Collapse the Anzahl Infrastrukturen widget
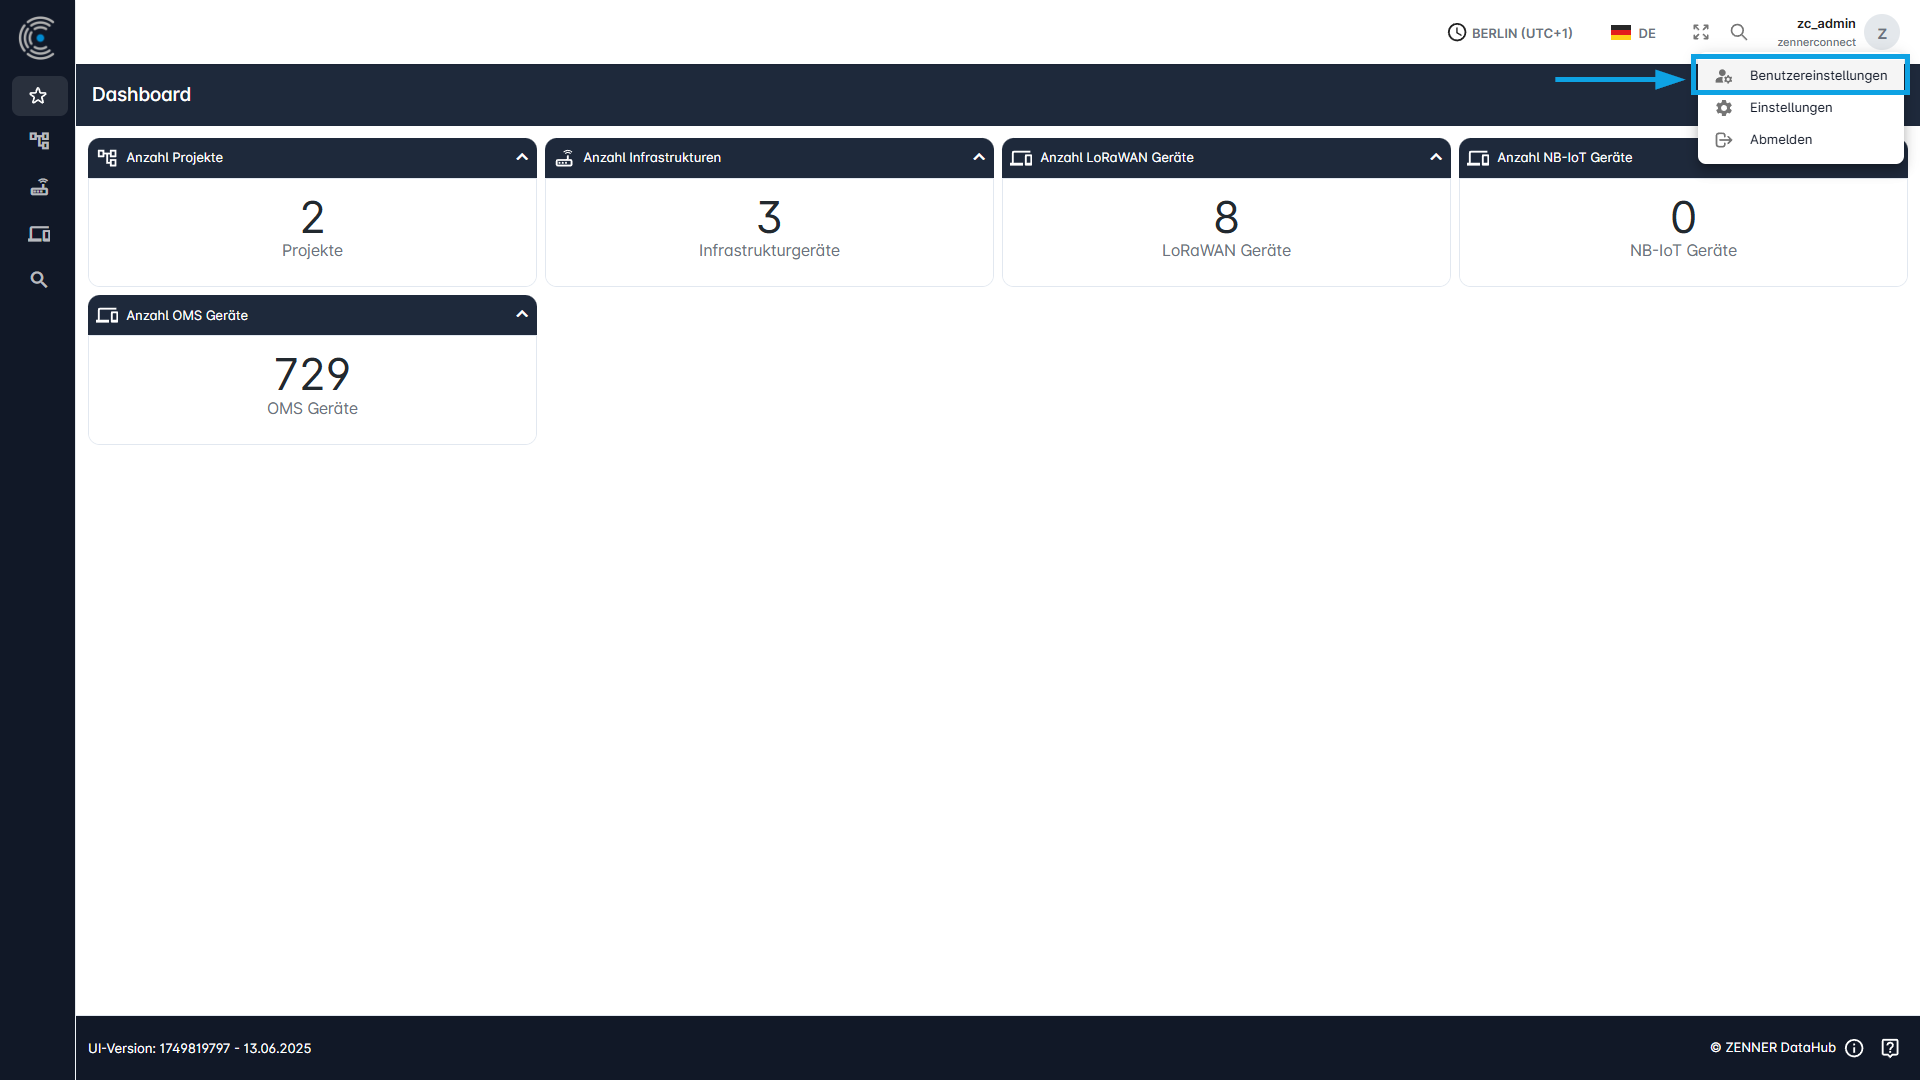Viewport: 1920px width, 1080px height. (978, 157)
